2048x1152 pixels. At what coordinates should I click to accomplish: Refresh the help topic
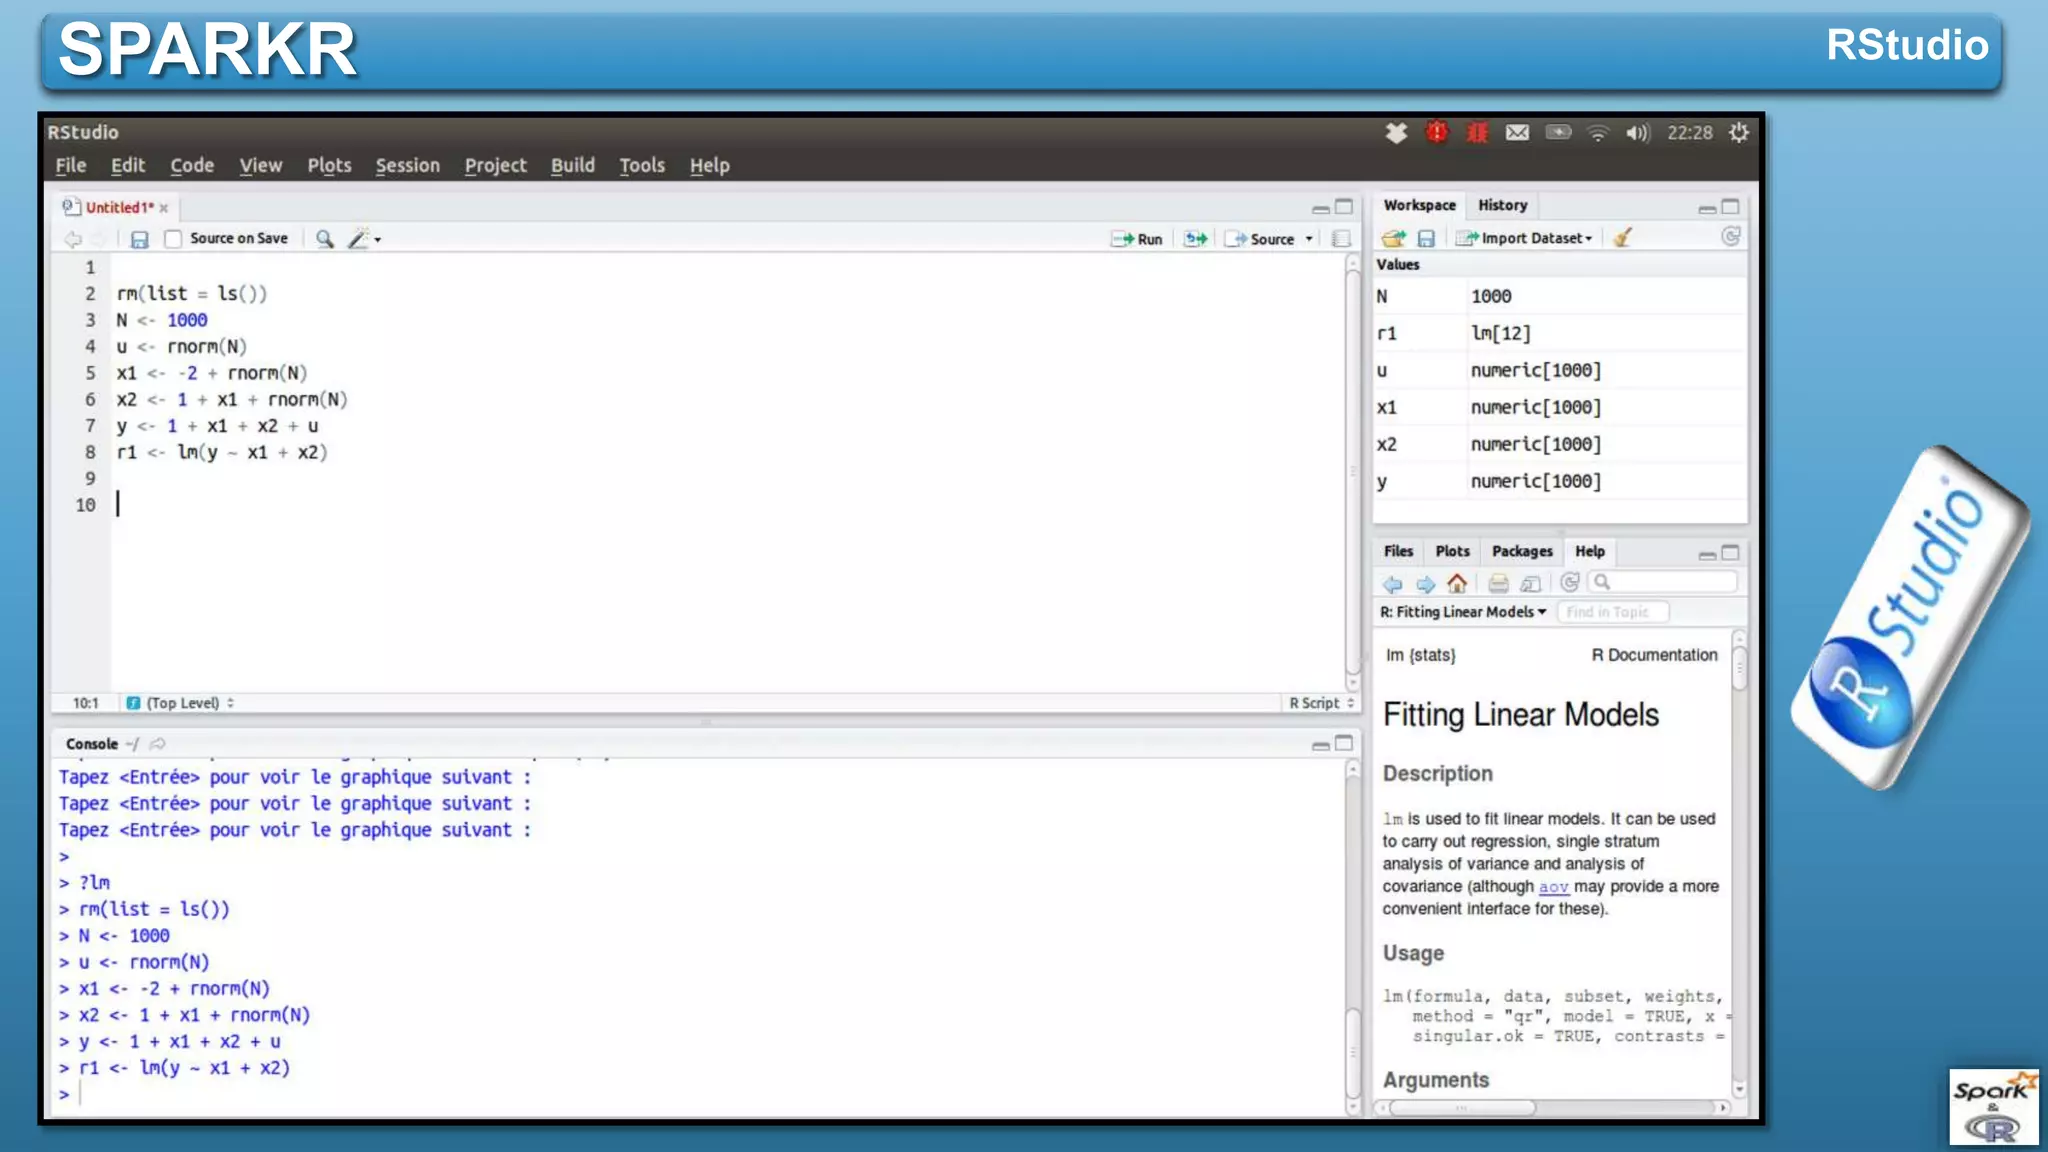[1570, 582]
